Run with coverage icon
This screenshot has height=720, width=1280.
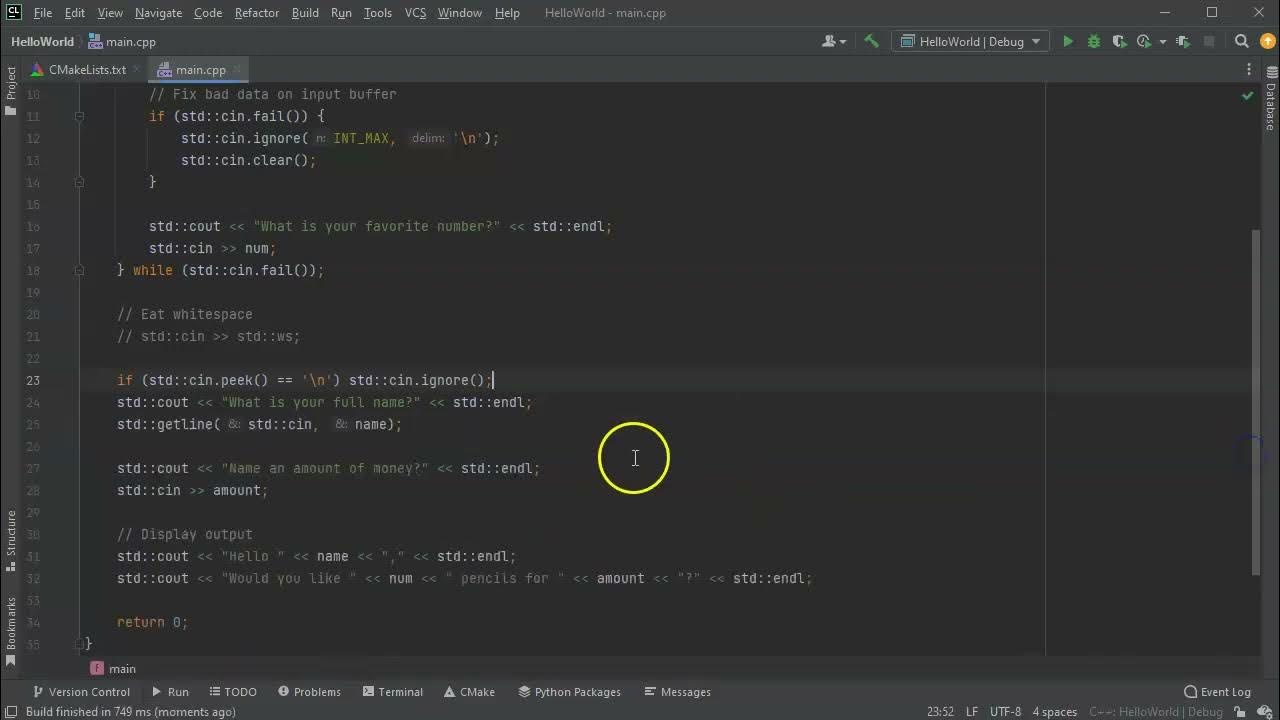[x=1119, y=42]
